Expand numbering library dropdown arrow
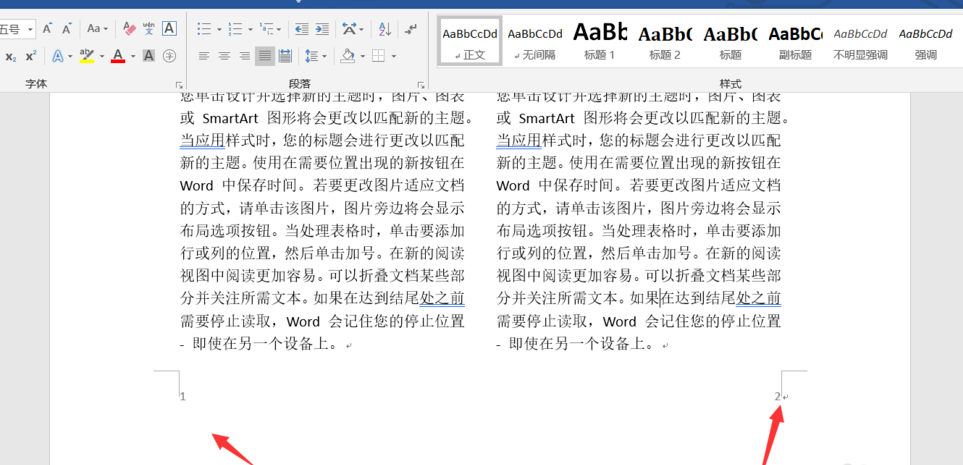963x465 pixels. 250,29
